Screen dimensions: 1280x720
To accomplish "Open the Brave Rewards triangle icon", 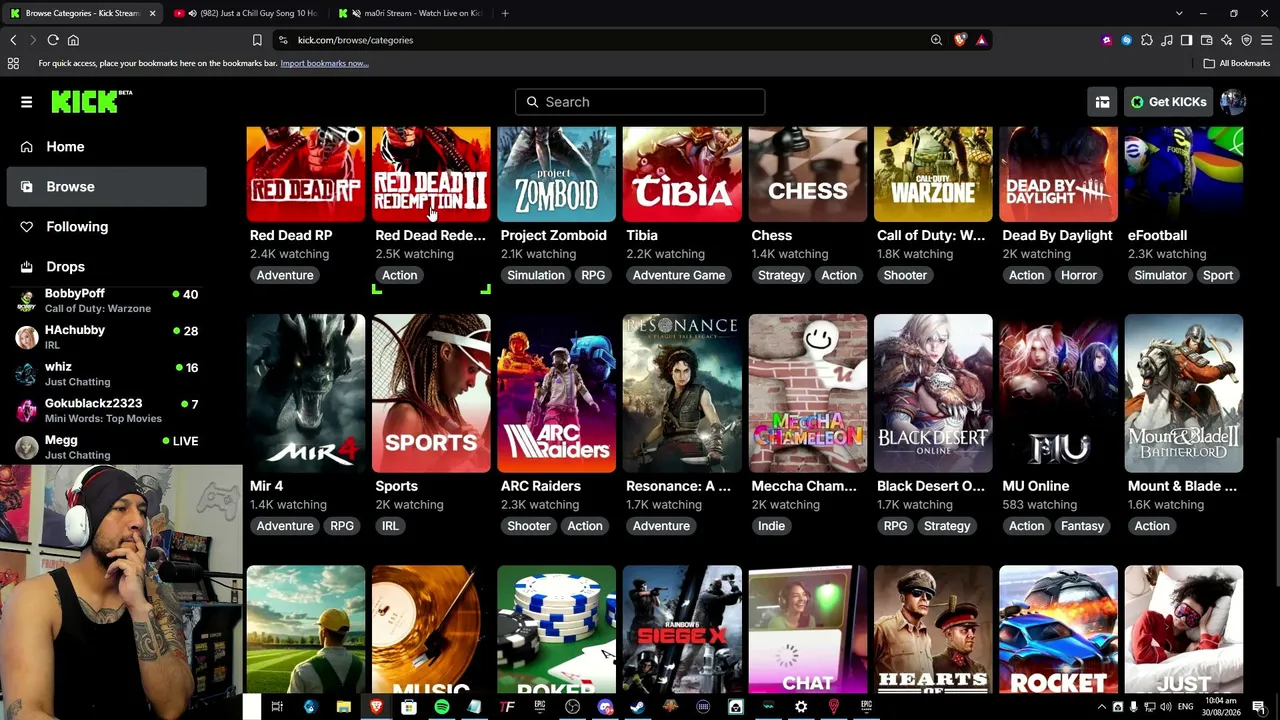I will click(981, 40).
